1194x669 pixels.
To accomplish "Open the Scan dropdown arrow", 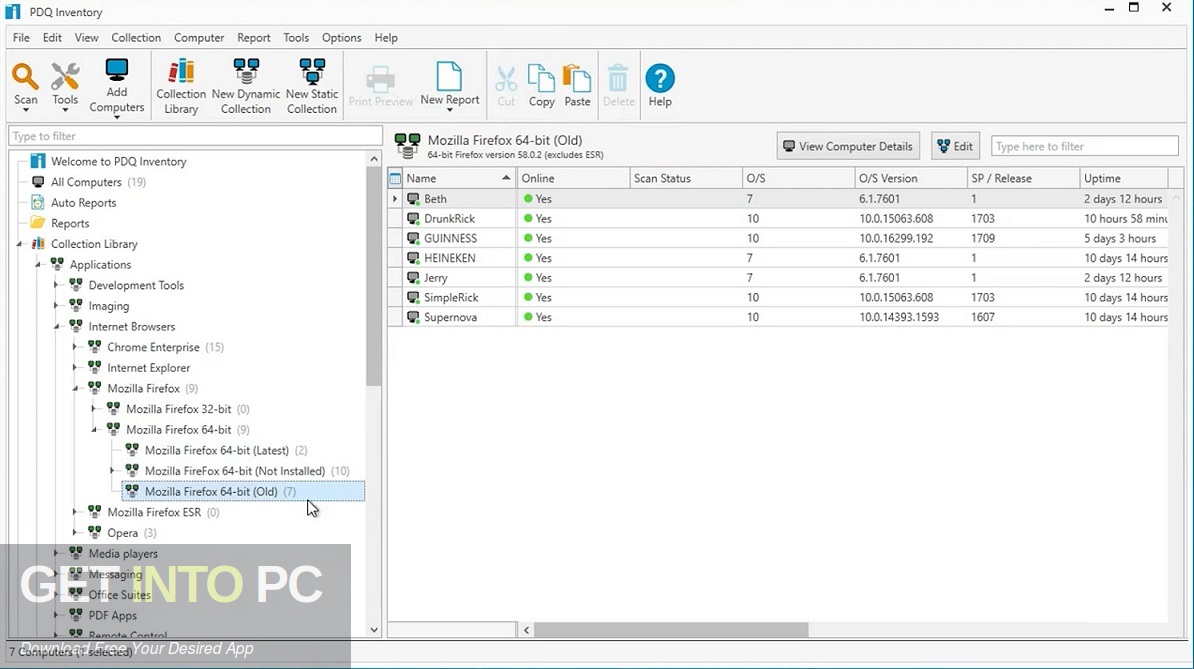I will point(25,110).
